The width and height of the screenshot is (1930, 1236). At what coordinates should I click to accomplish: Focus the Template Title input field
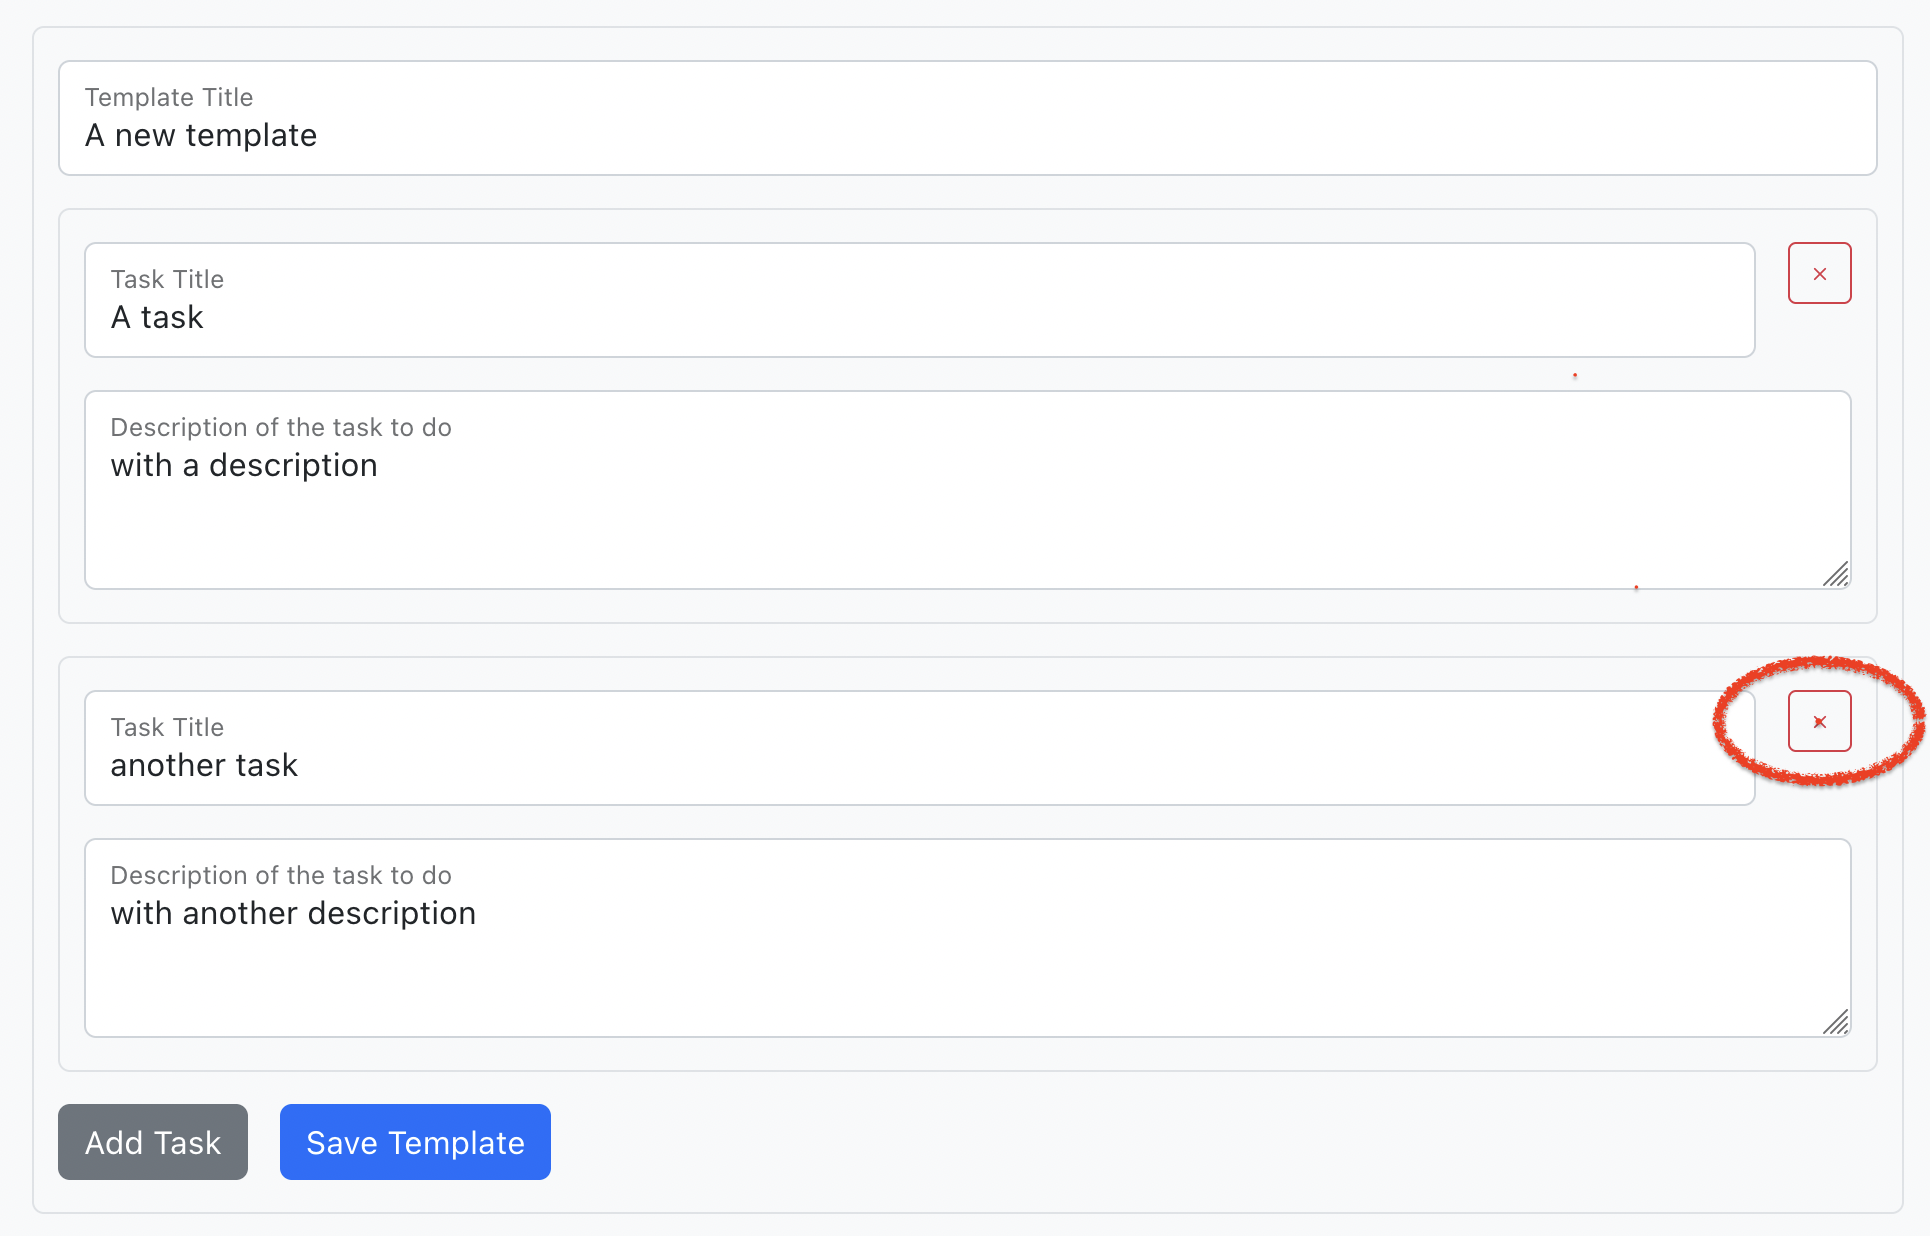click(967, 118)
